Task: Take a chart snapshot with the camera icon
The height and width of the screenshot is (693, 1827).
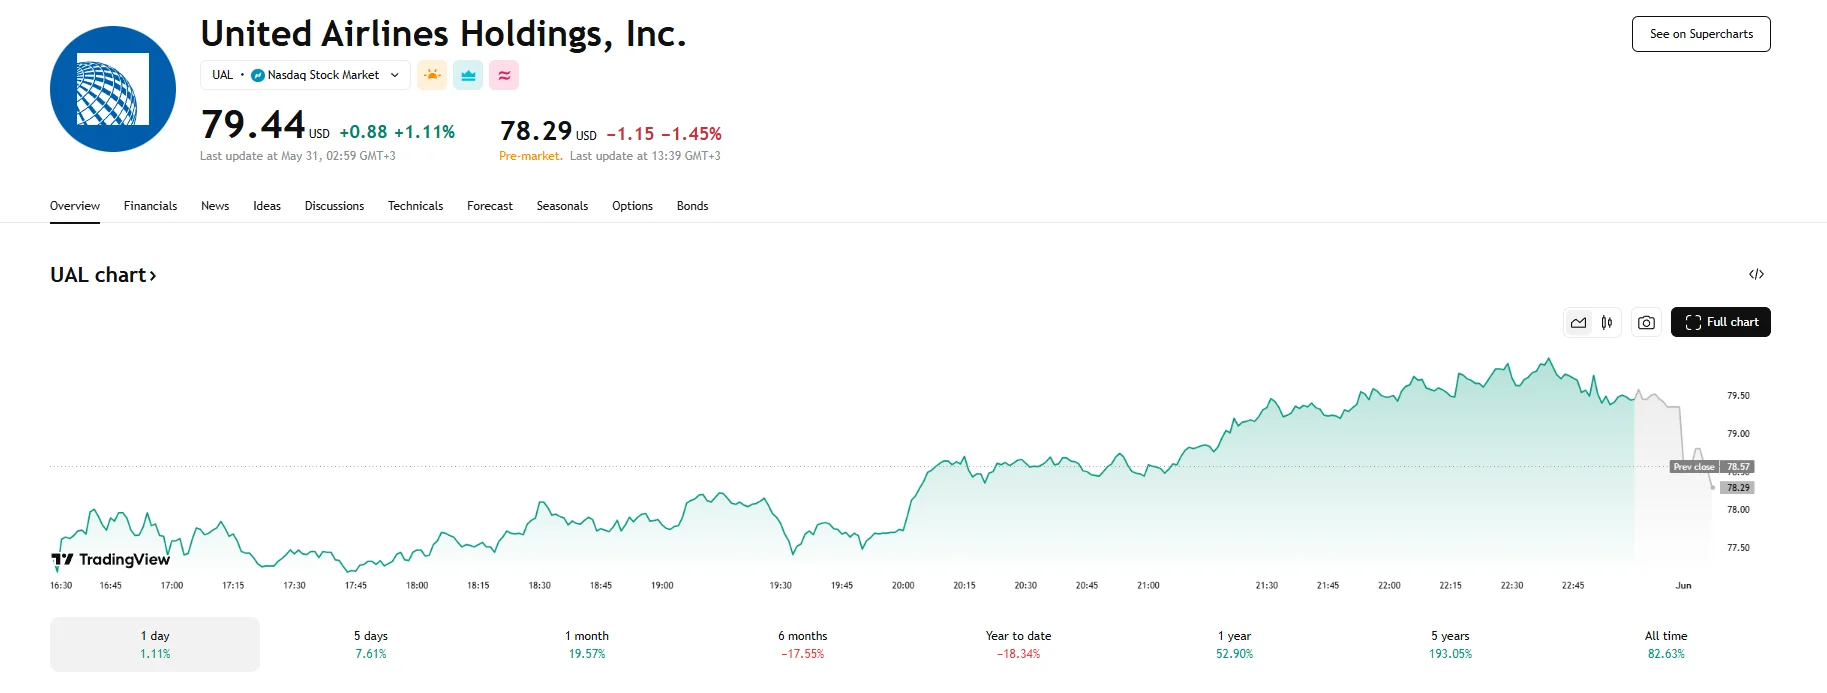Action: click(x=1646, y=322)
